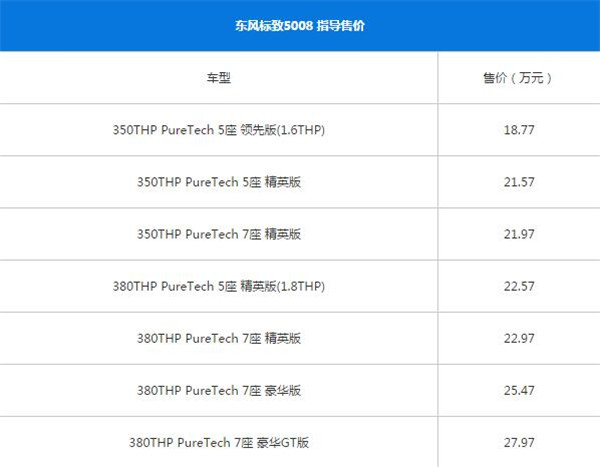Select the 车型 column header
The width and height of the screenshot is (600, 467).
pos(218,78)
